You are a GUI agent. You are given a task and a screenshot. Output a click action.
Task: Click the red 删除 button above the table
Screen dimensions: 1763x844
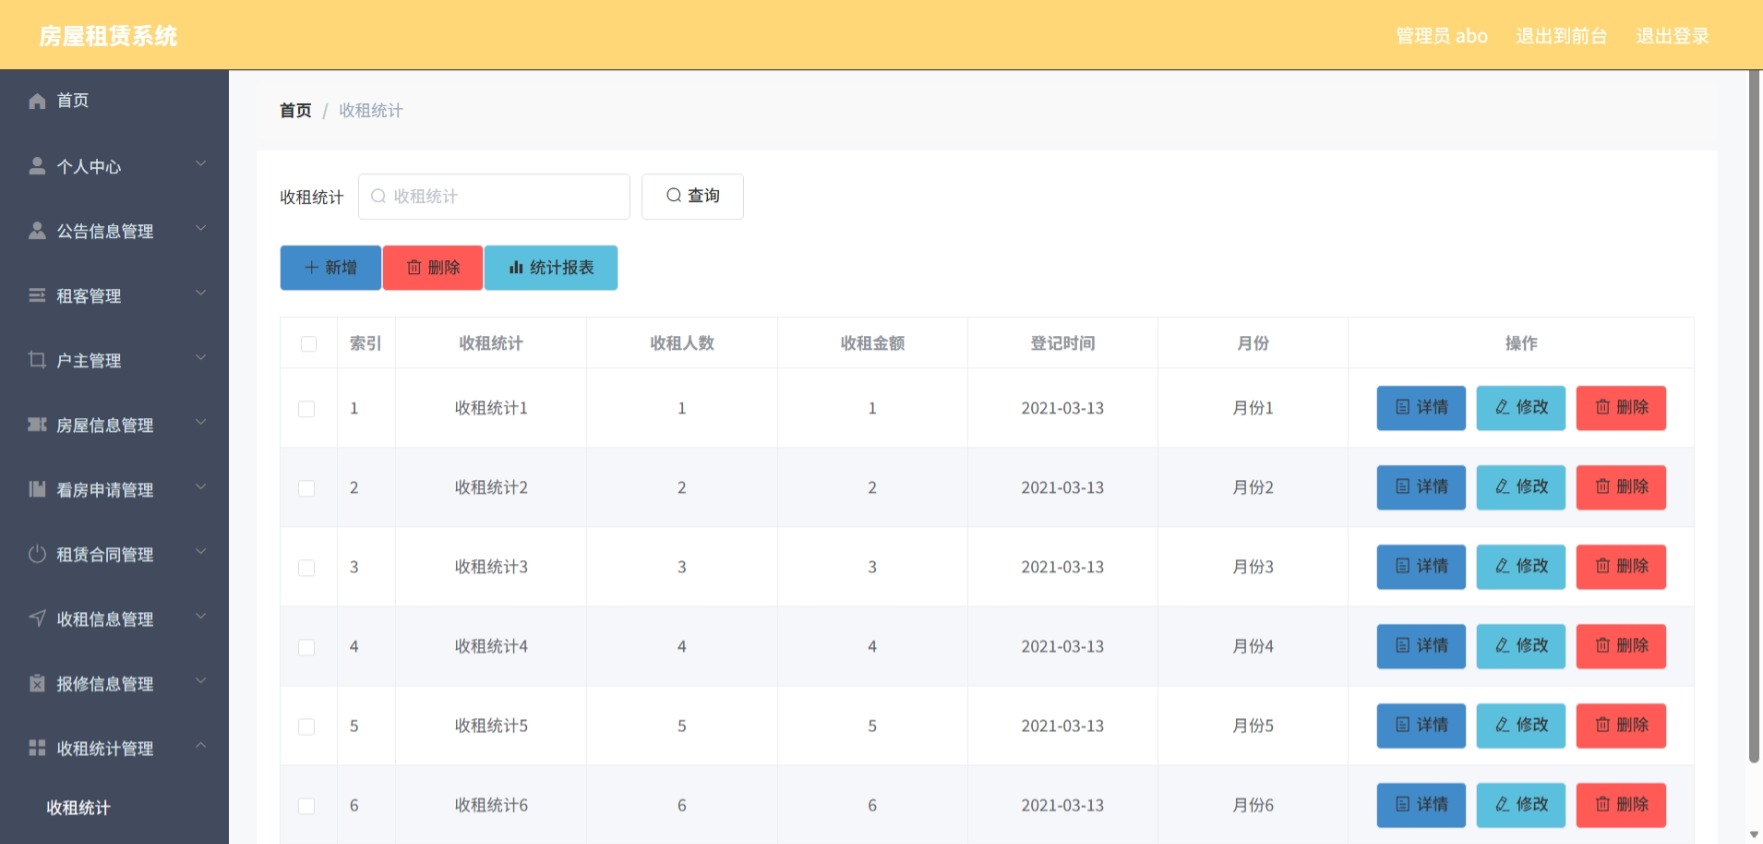(x=433, y=268)
